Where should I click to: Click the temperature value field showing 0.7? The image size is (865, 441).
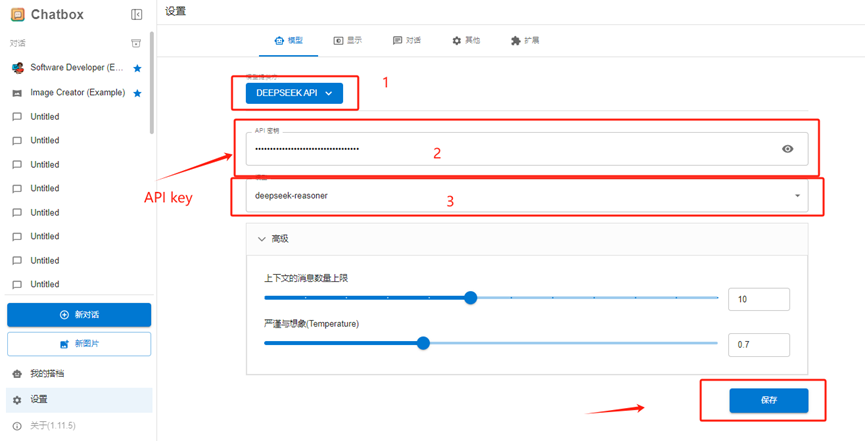point(759,345)
